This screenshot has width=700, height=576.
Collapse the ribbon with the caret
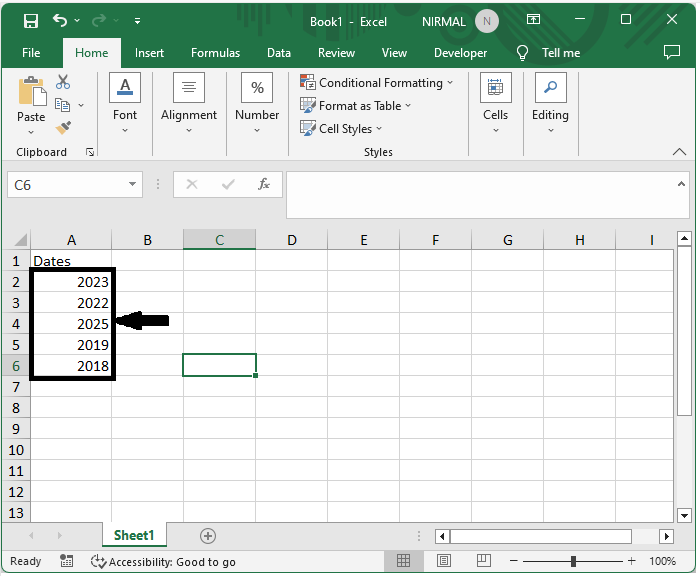pos(679,152)
